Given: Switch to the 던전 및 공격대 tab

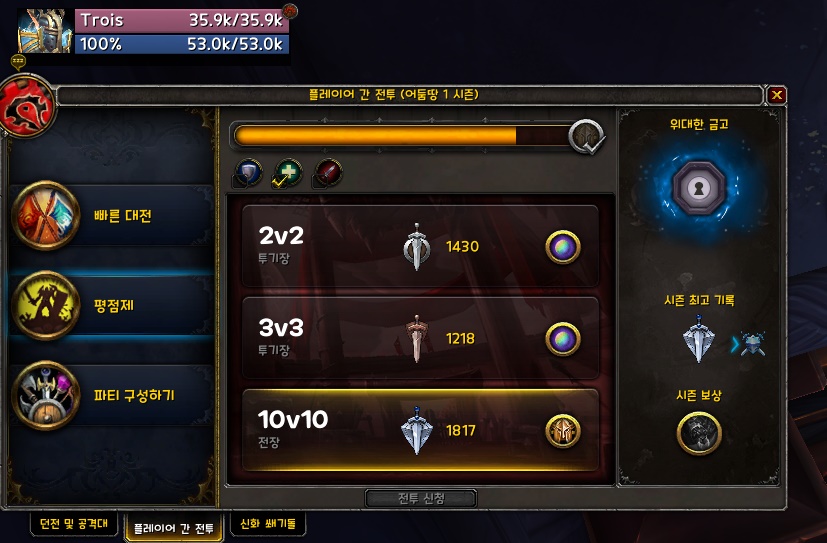Looking at the screenshot, I should 74,523.
